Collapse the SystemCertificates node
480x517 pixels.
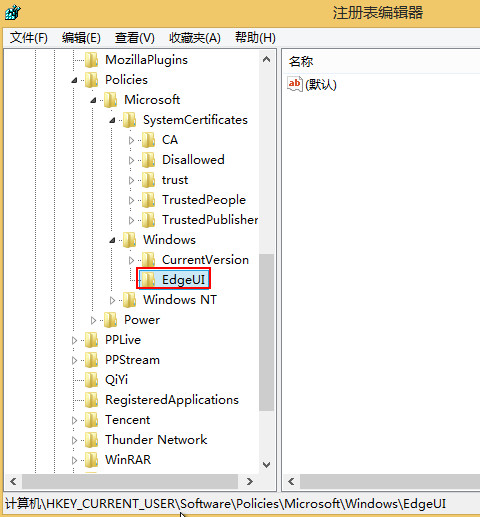[113, 120]
